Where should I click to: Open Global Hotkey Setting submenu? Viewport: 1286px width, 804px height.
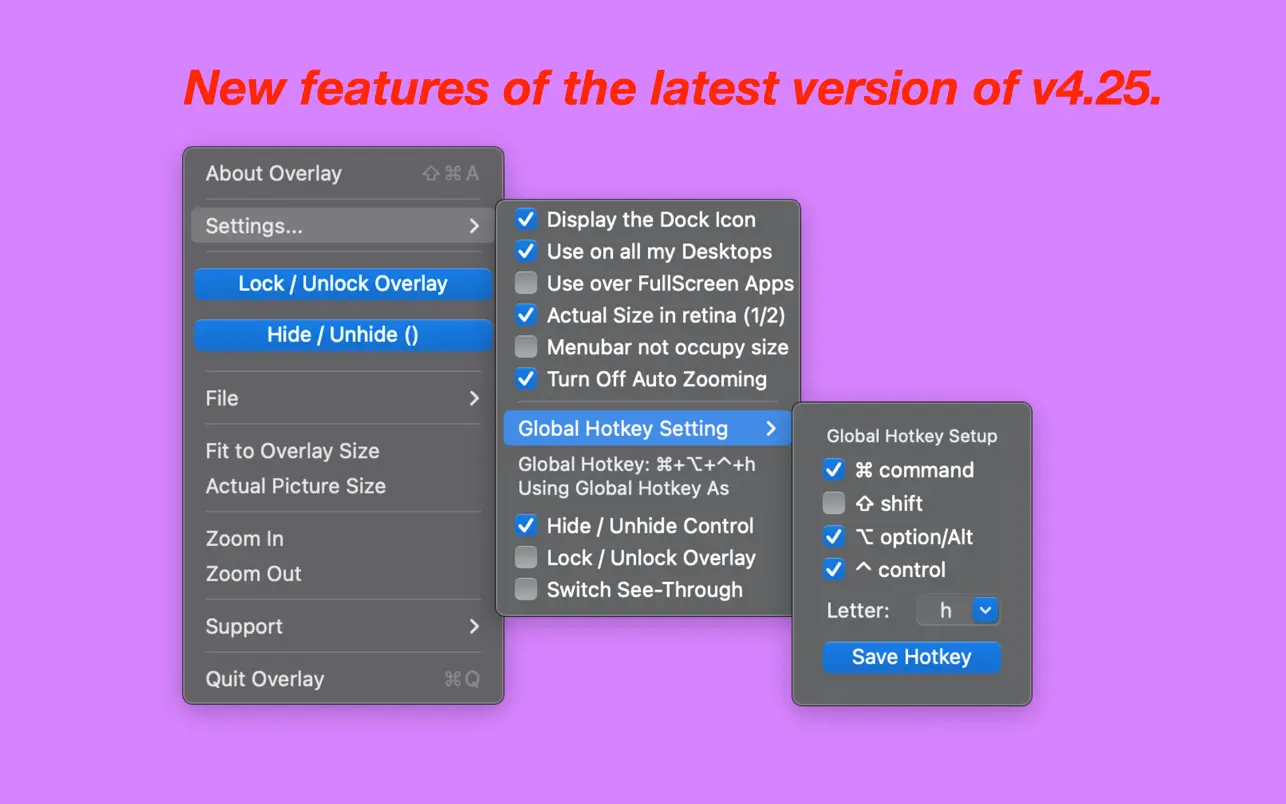tap(646, 429)
